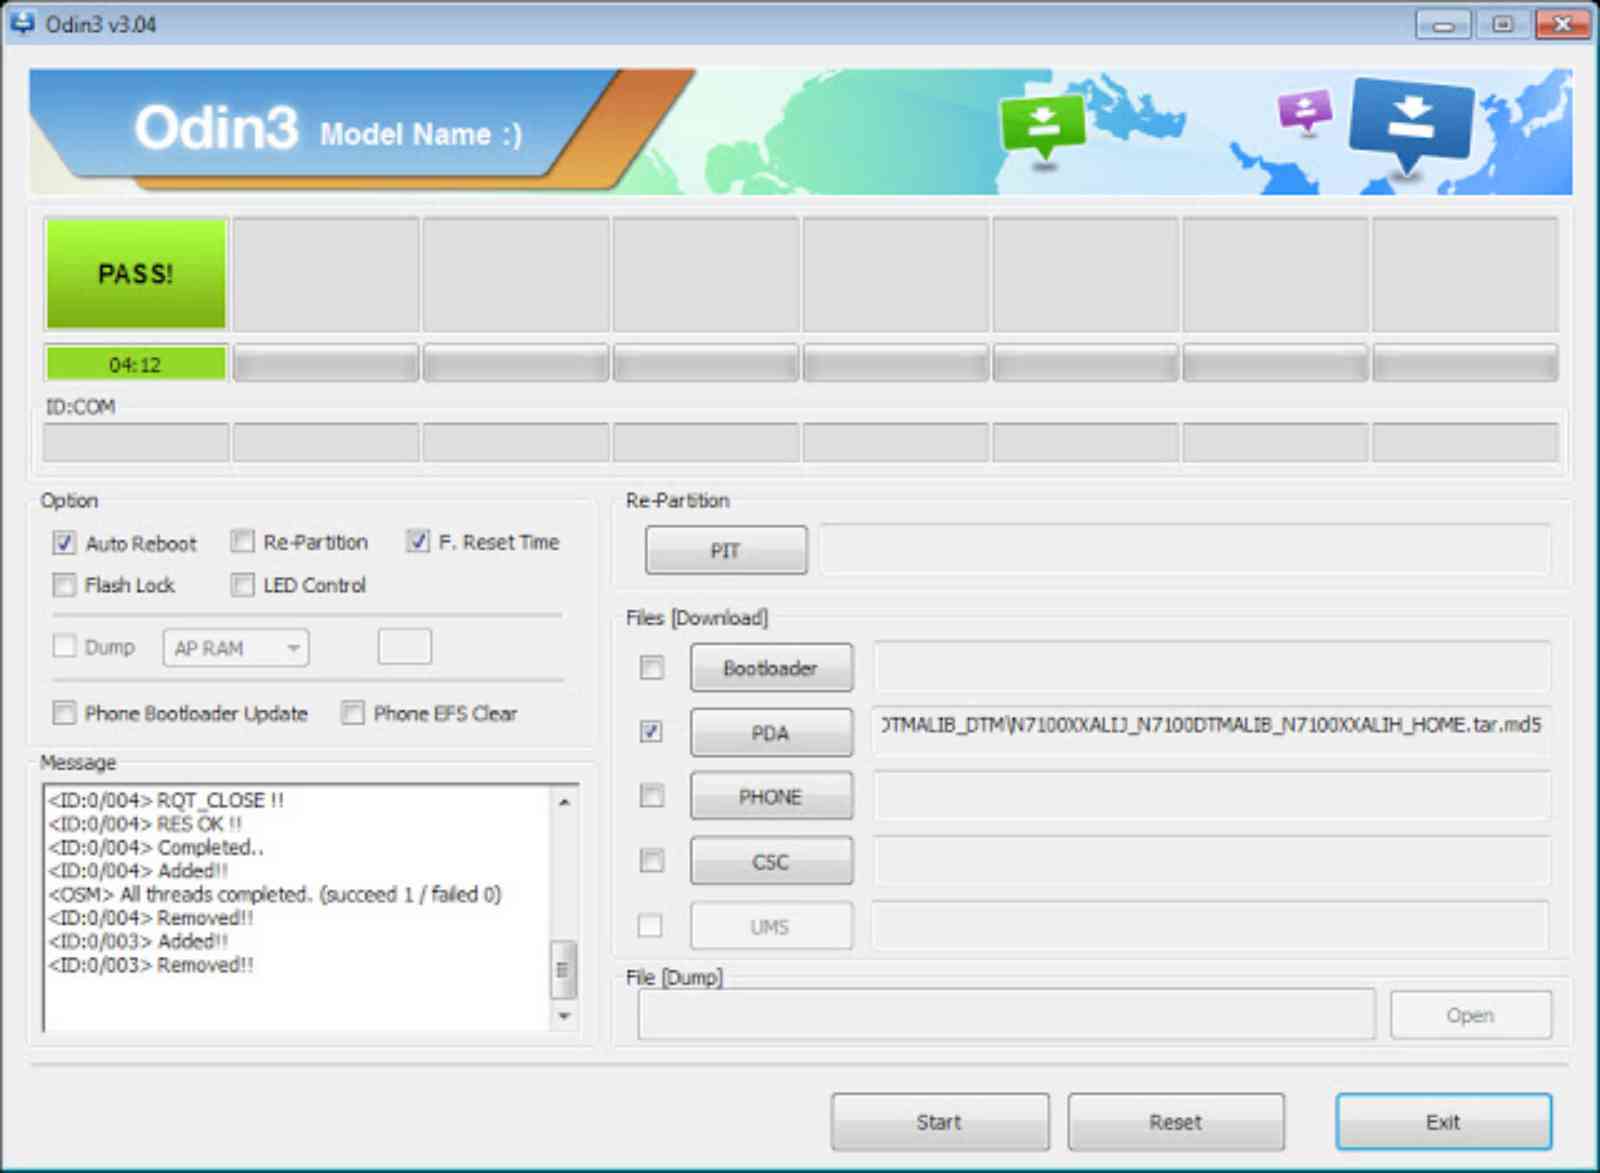
Task: Click the Open dump file button
Action: (1471, 1015)
